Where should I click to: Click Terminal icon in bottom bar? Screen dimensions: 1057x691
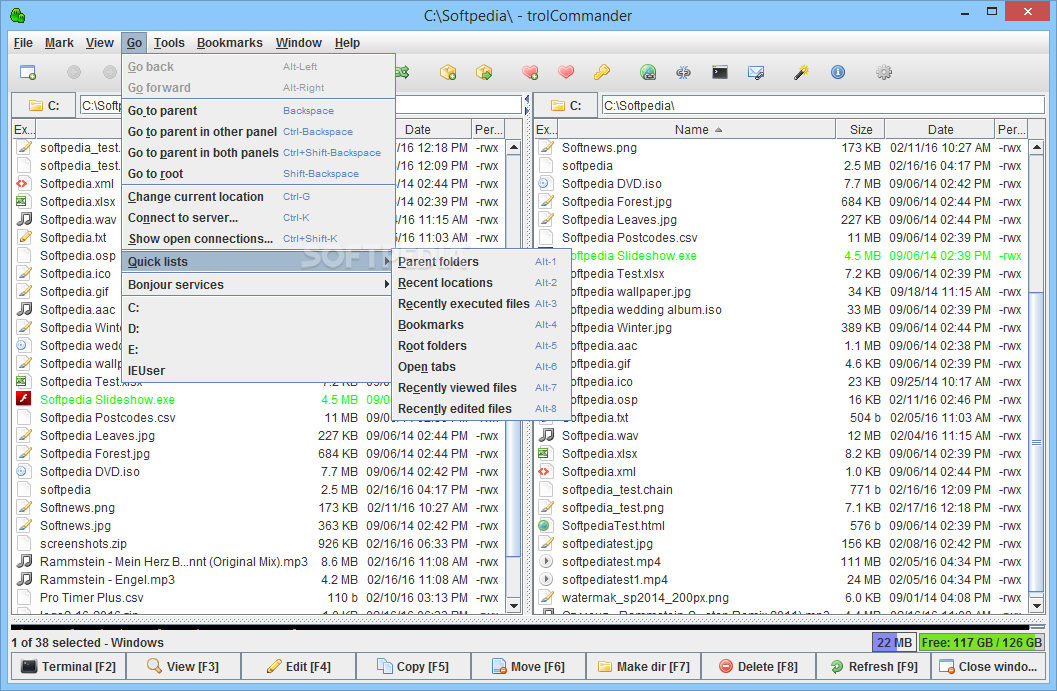coord(29,666)
